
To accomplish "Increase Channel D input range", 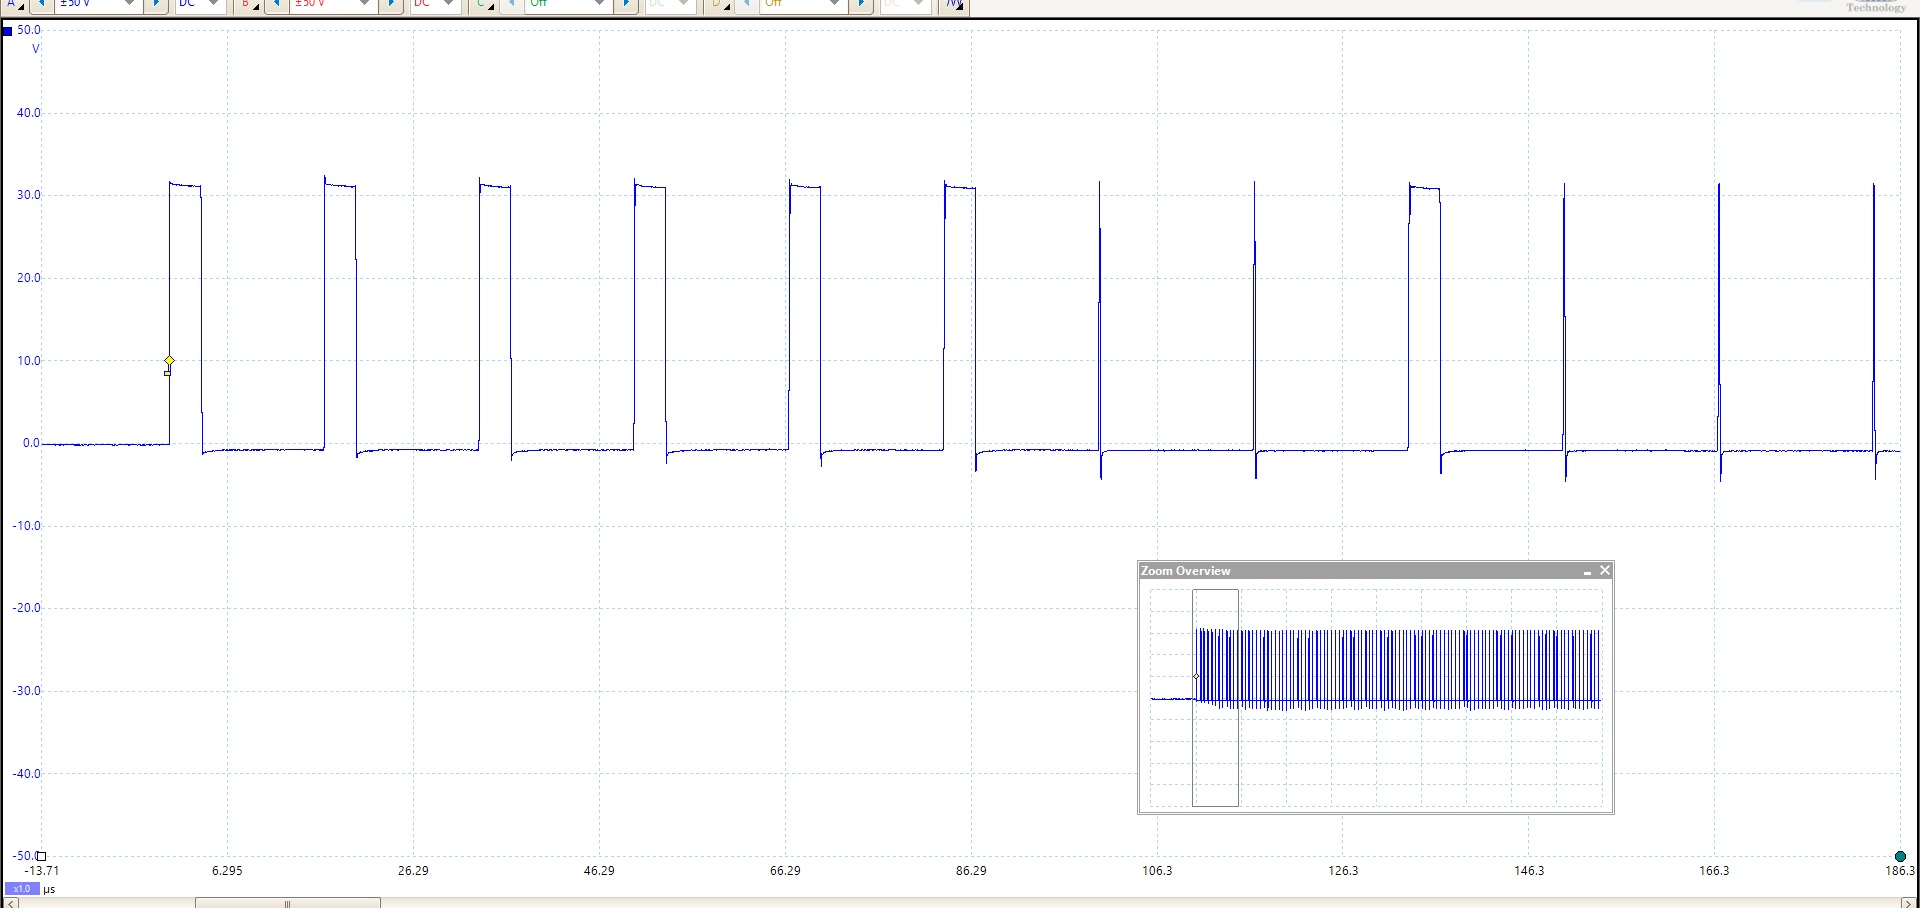I will pos(861,5).
